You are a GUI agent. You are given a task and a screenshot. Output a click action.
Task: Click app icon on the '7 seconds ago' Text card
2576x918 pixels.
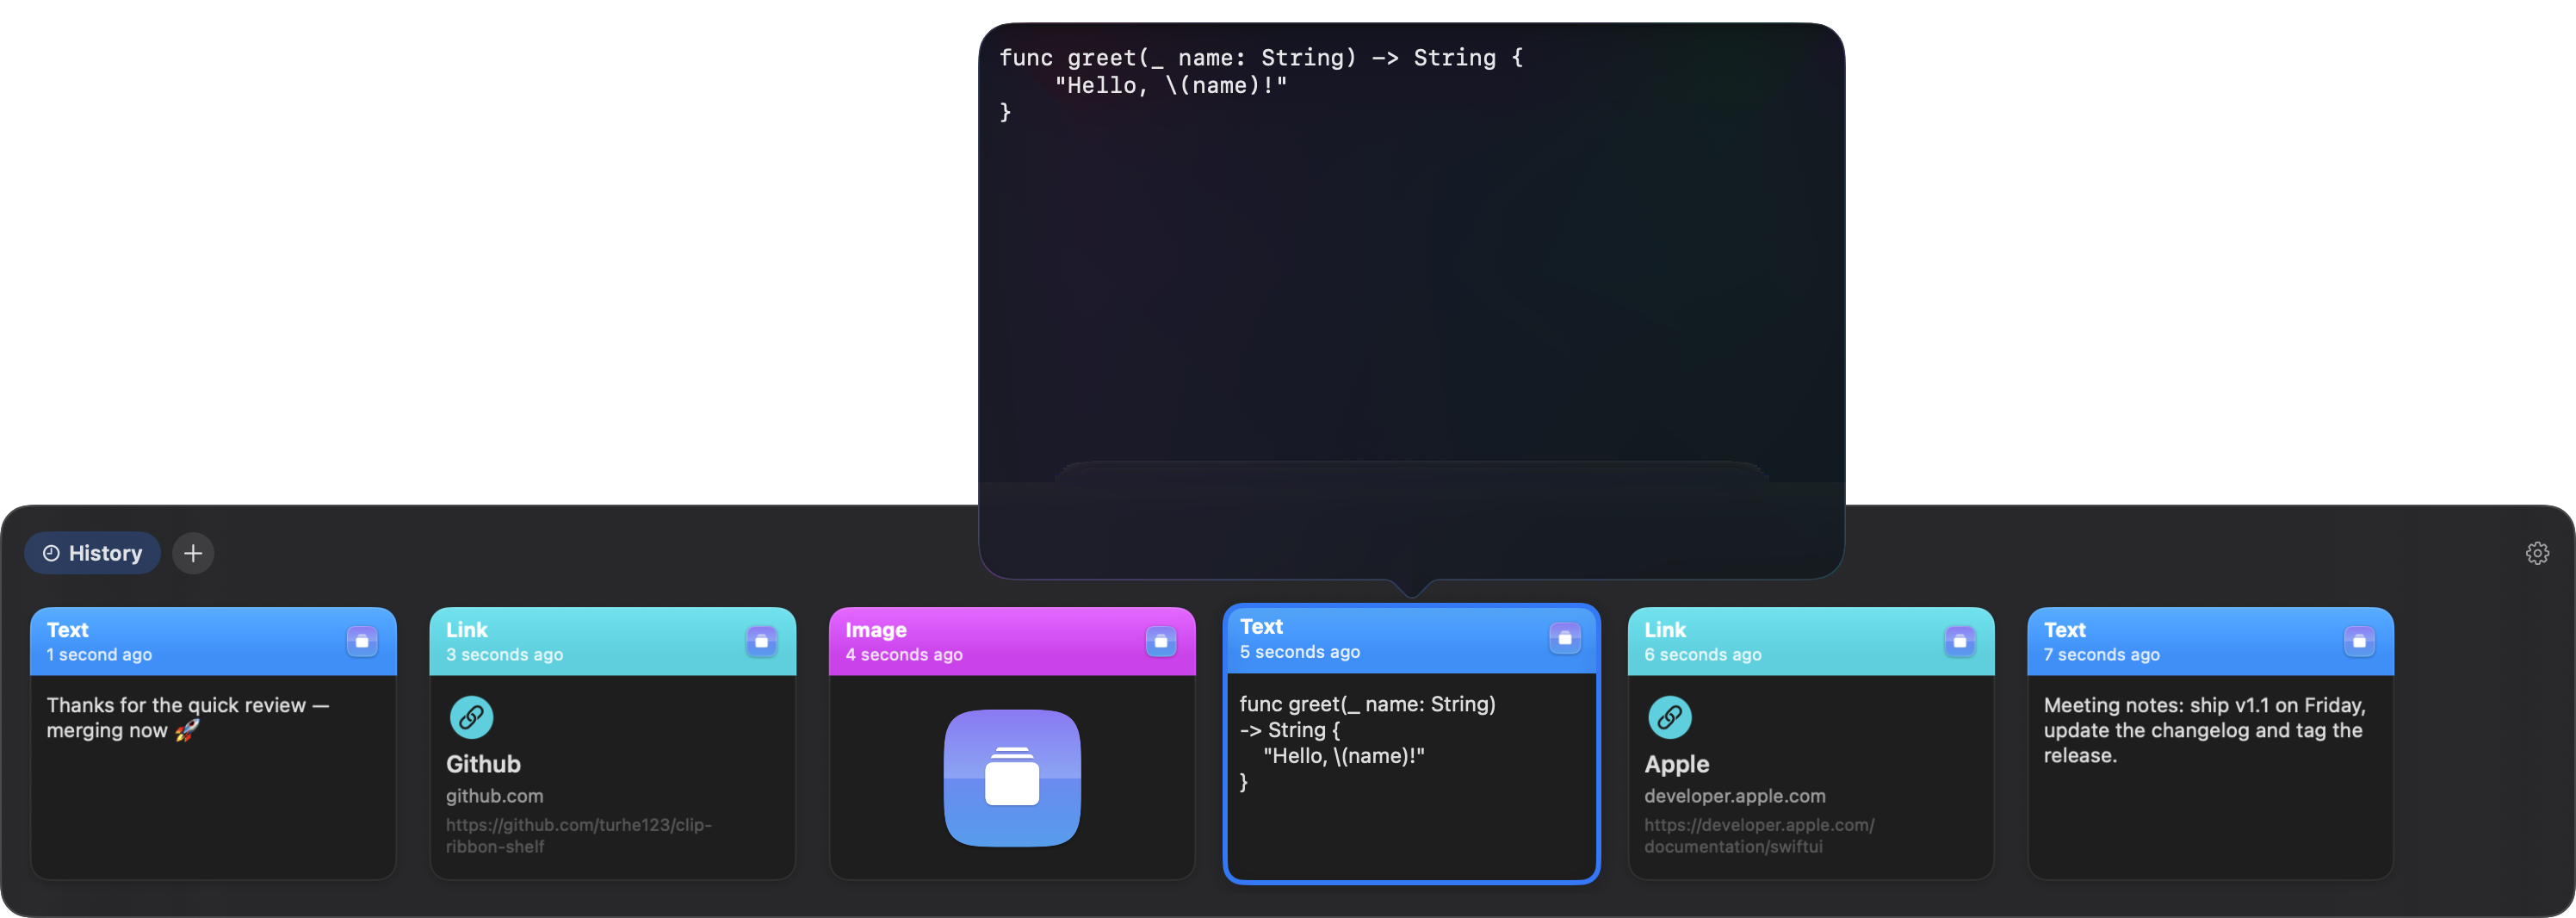click(x=2359, y=641)
